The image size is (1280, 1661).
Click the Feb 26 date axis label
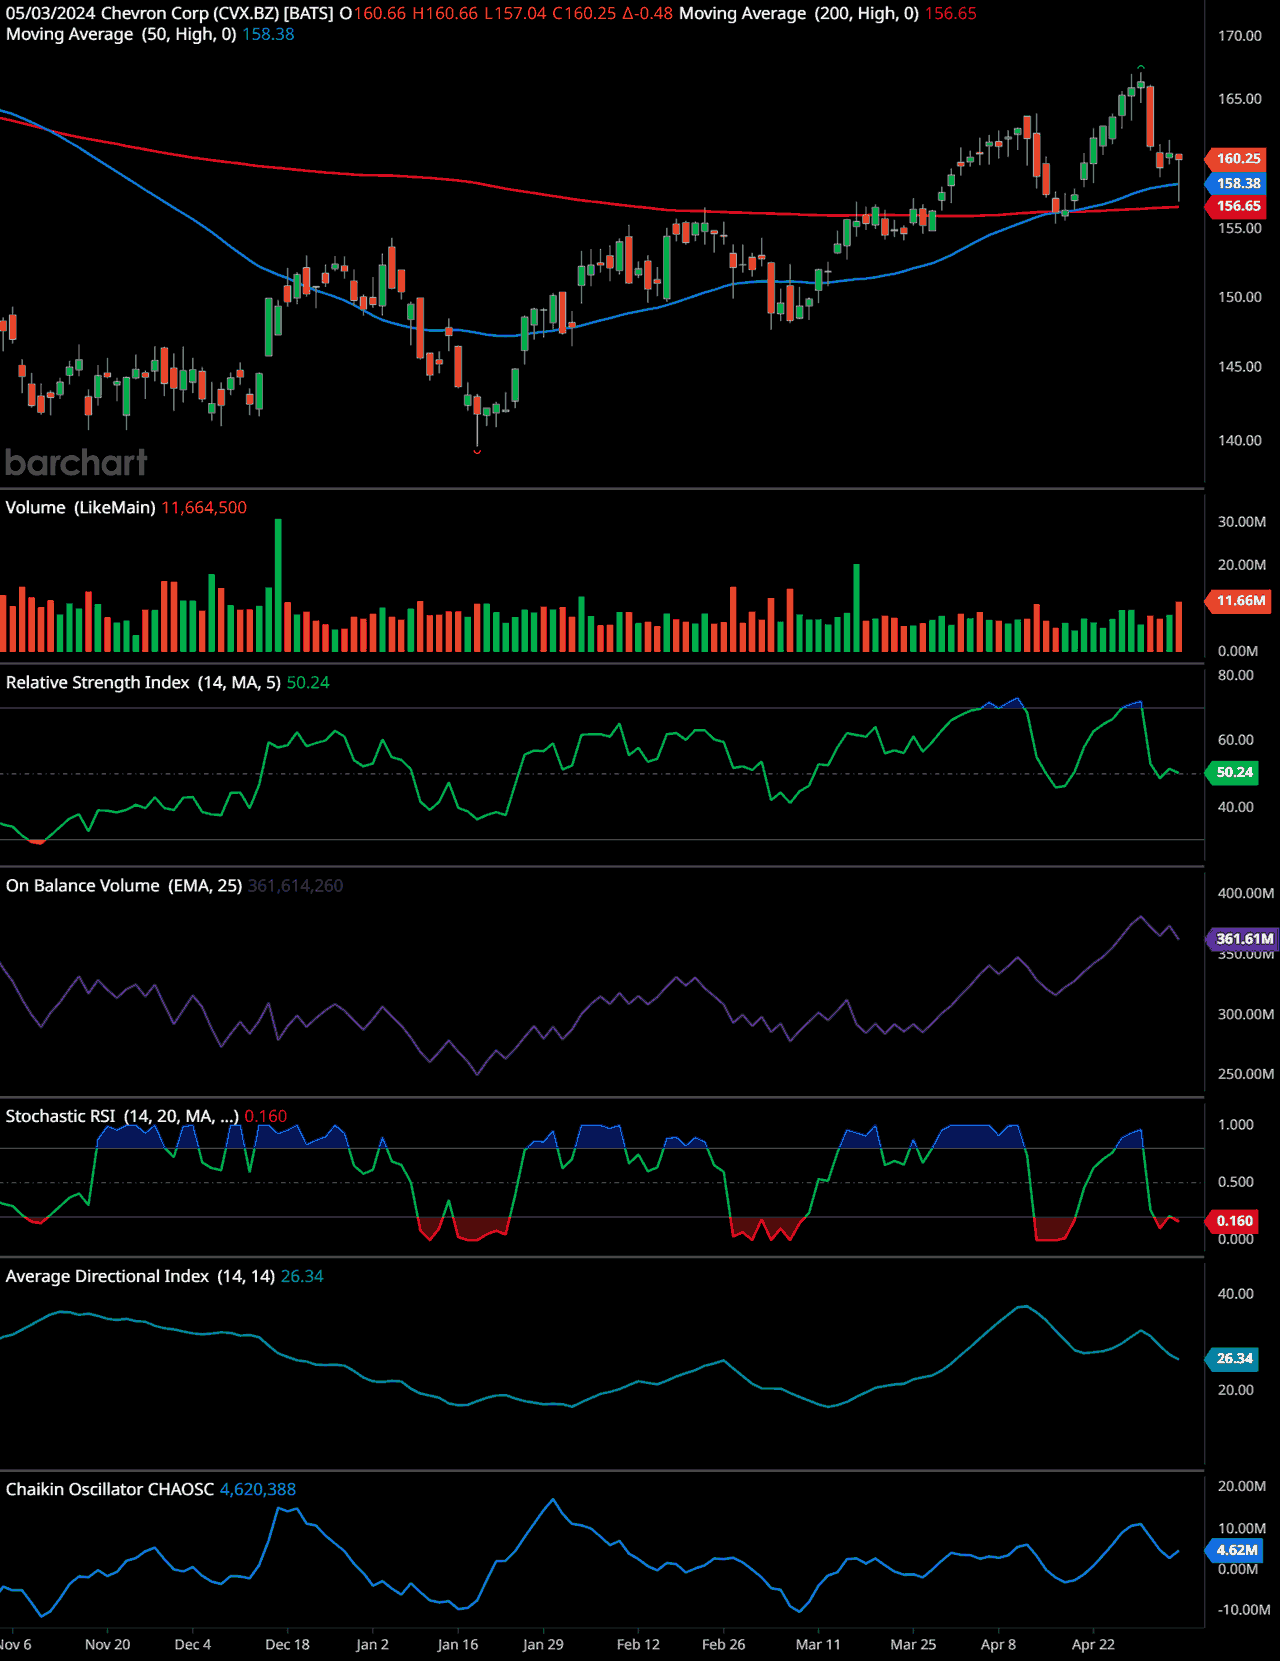tap(724, 1644)
